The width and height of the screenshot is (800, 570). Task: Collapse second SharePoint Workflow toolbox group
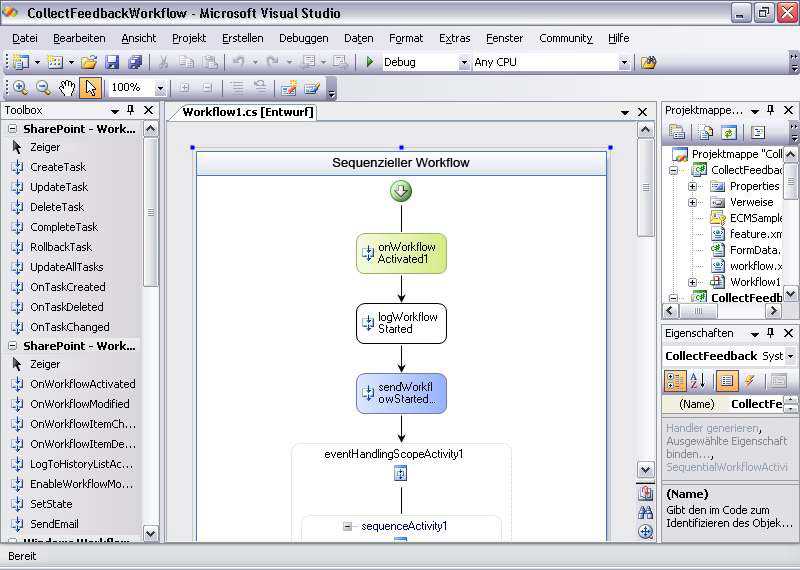coord(13,346)
